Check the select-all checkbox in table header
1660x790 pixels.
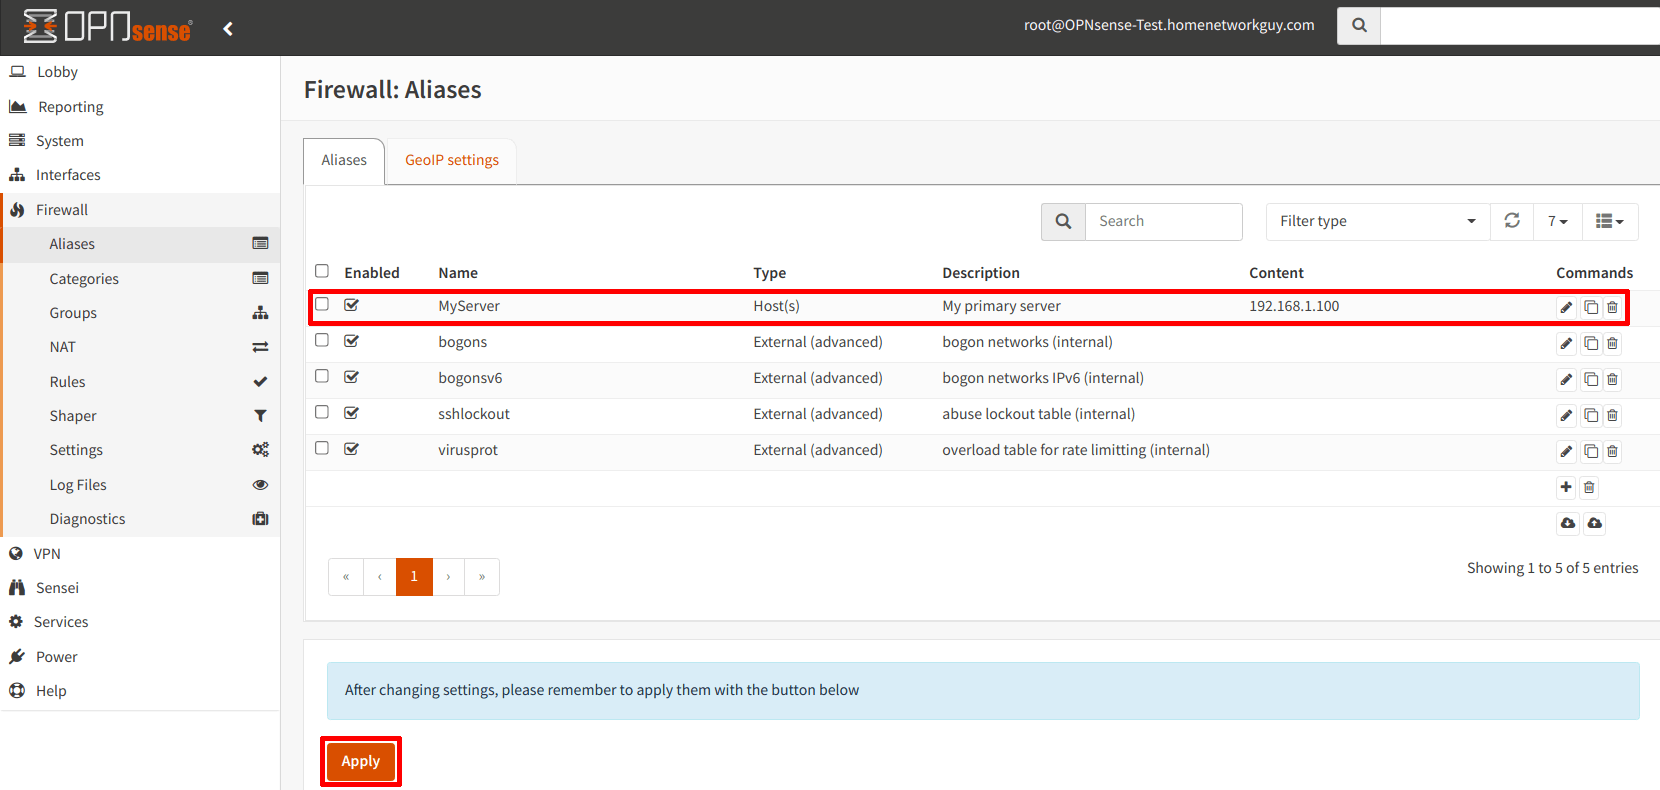322,271
